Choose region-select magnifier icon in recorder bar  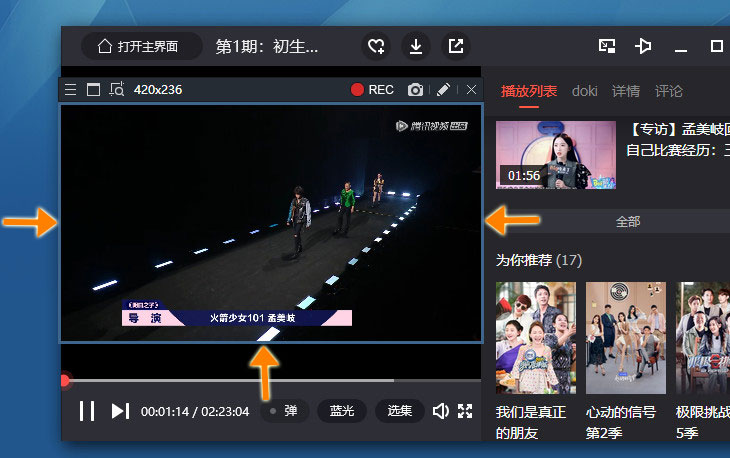[x=117, y=89]
